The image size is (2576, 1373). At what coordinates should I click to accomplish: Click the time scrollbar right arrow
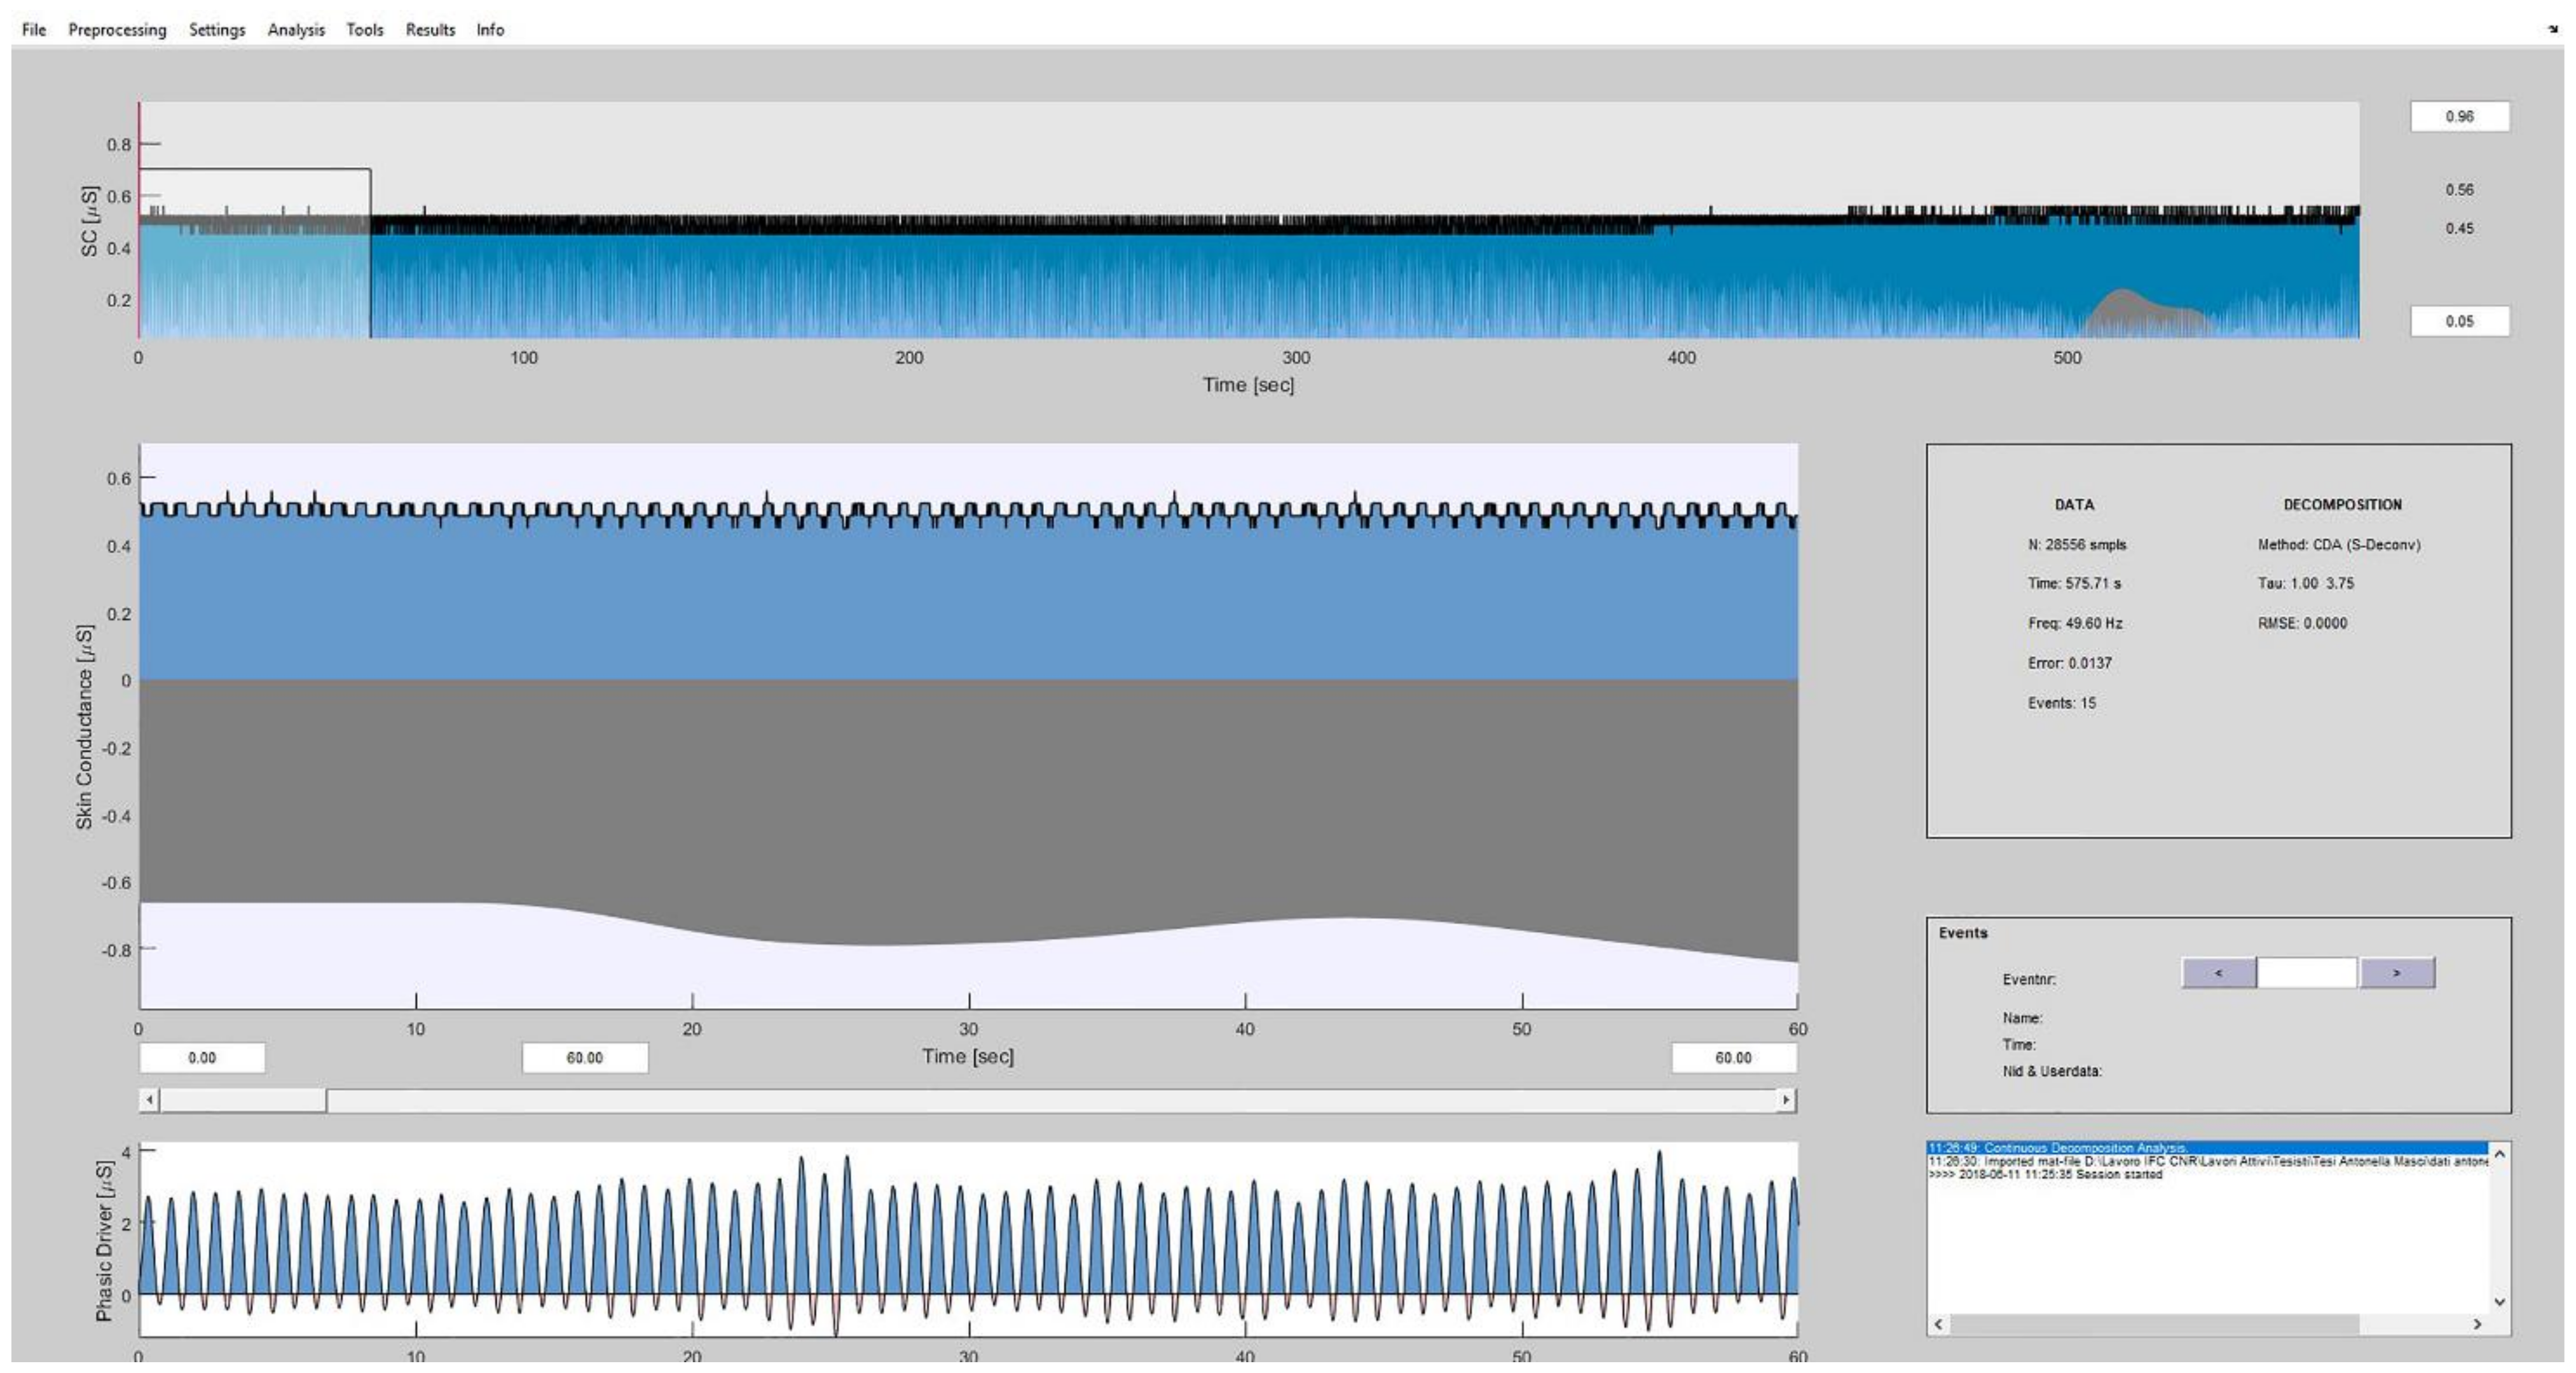click(1786, 1100)
